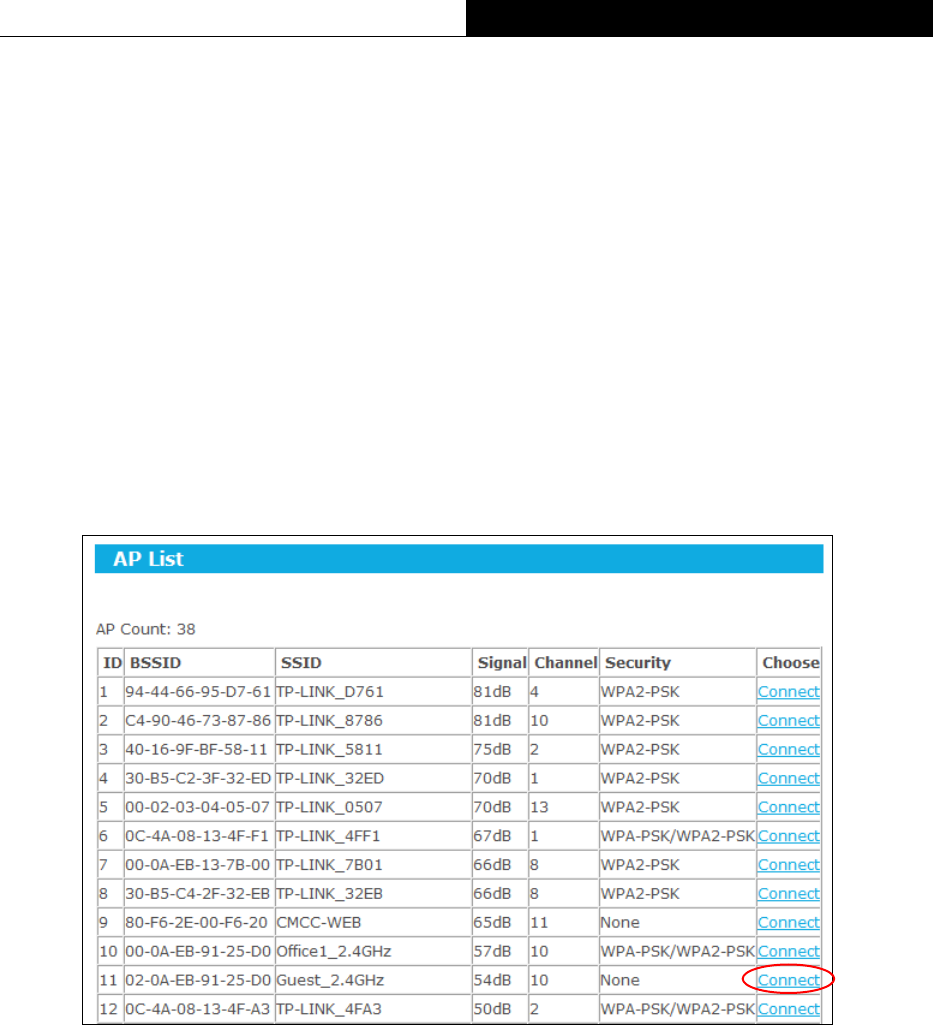Click SSID TP-LINK_7B01 cell
The image size is (933, 1025).
[x=373, y=864]
